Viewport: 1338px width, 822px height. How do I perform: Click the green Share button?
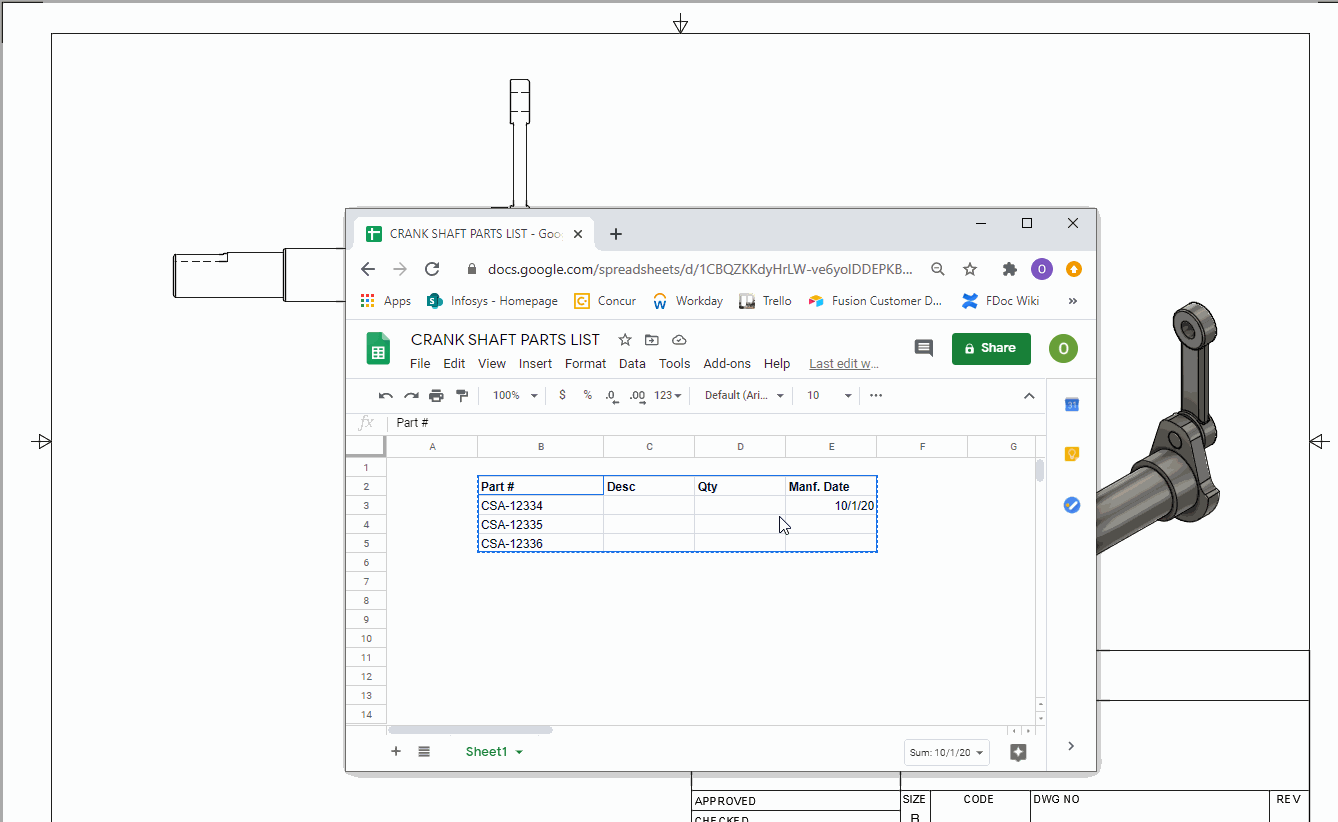[990, 348]
